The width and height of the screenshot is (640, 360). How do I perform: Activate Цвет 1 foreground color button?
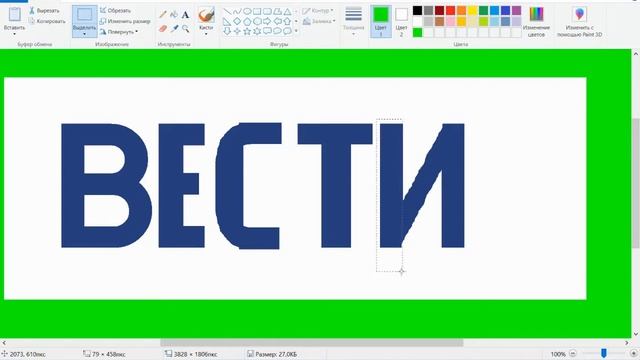[x=380, y=22]
